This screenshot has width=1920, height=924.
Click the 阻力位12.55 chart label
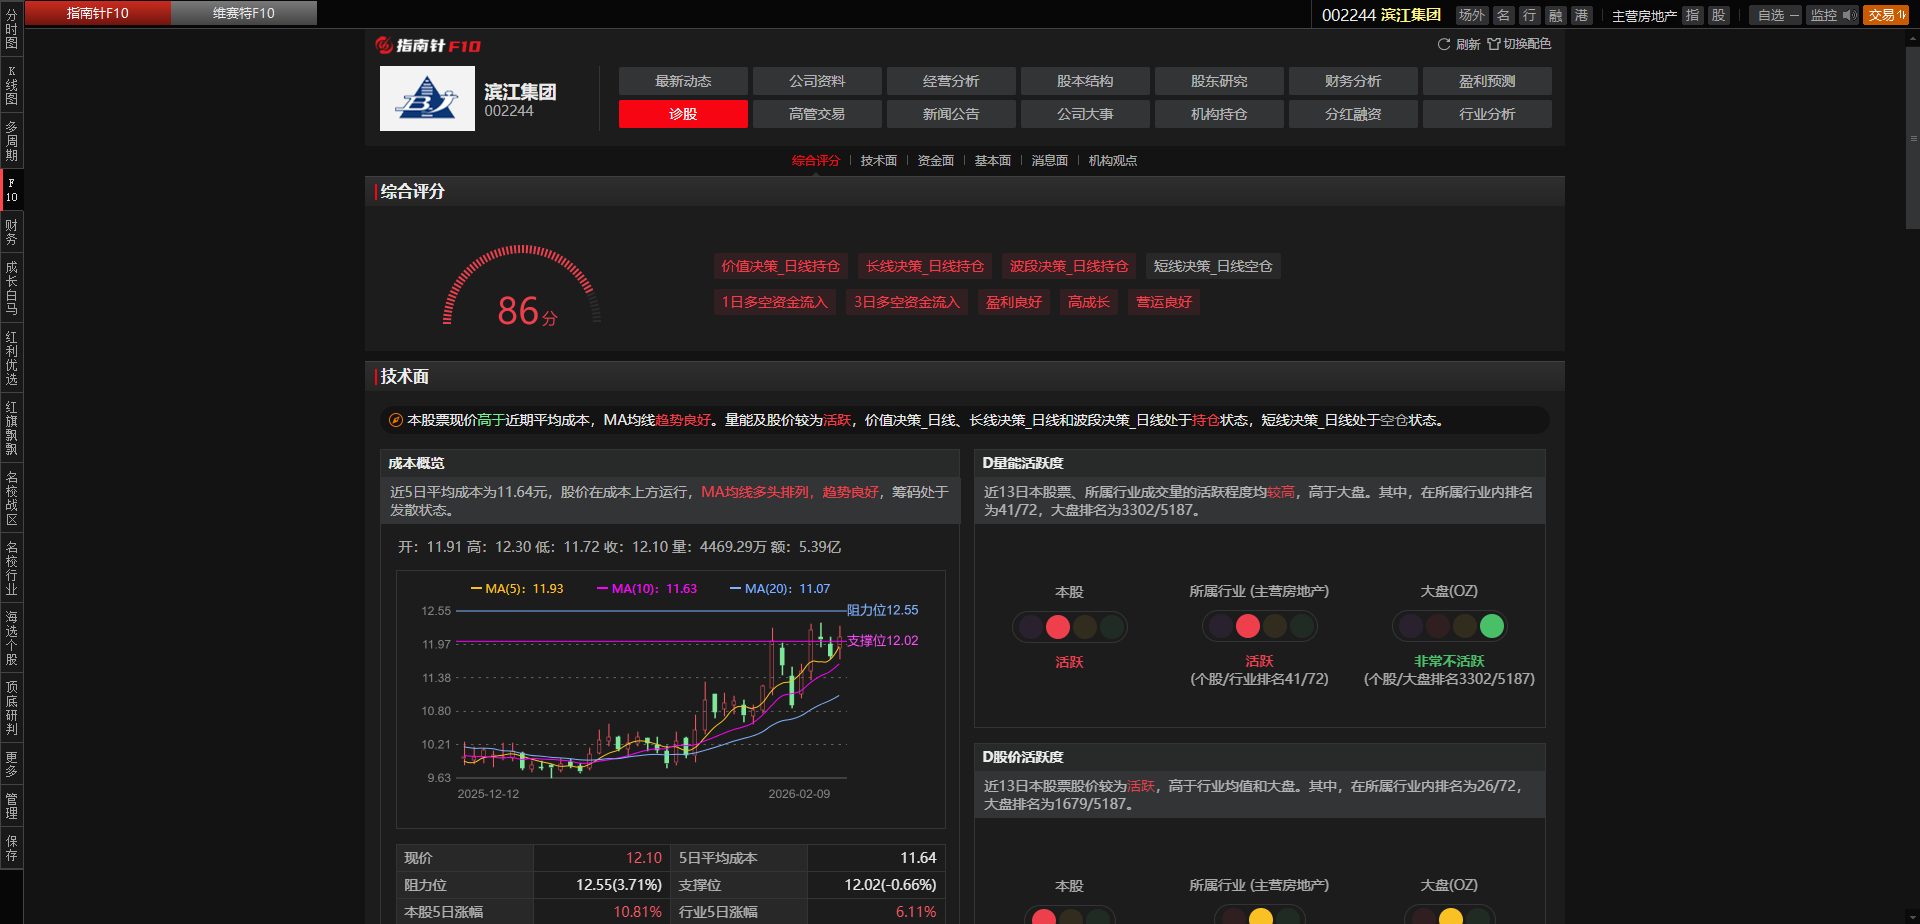click(x=882, y=610)
